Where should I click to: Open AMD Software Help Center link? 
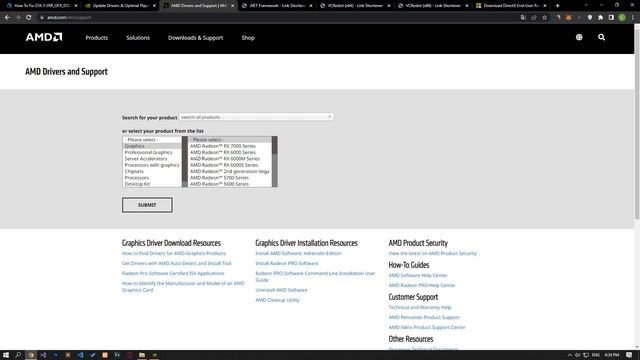tap(418, 276)
